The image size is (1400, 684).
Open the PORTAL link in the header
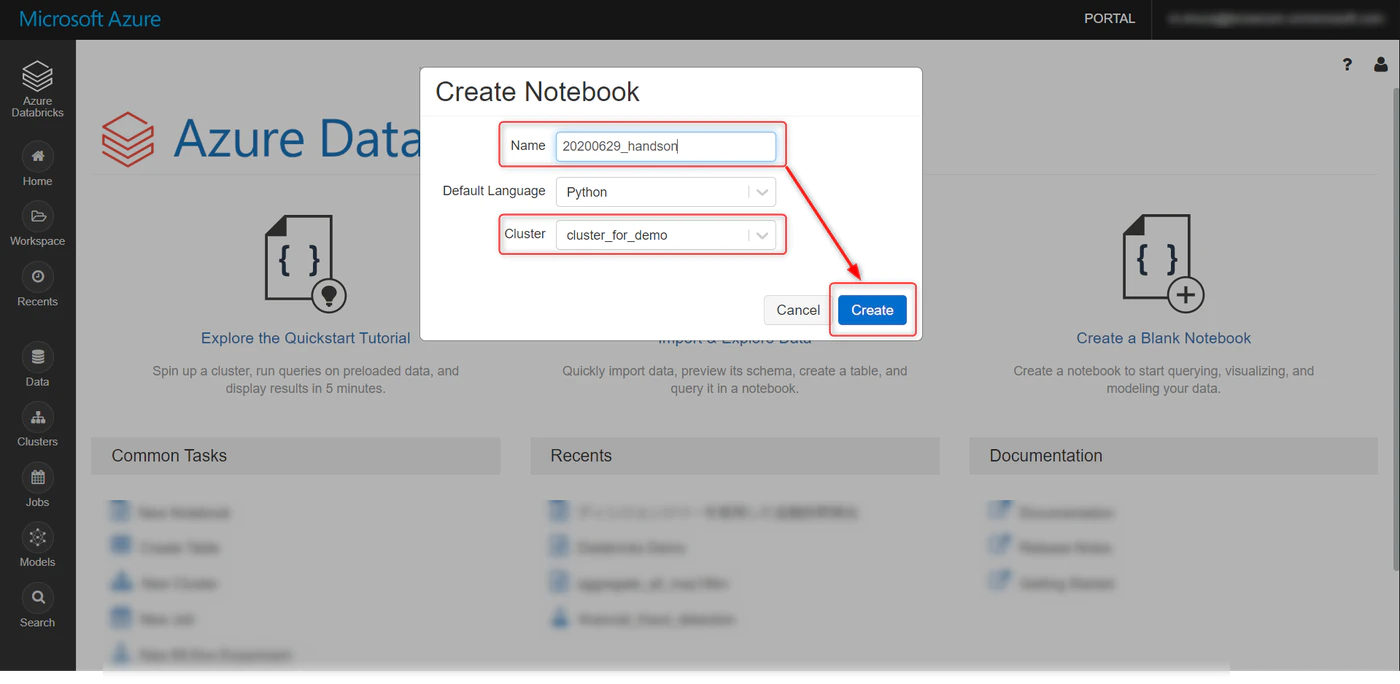pyautogui.click(x=1110, y=18)
